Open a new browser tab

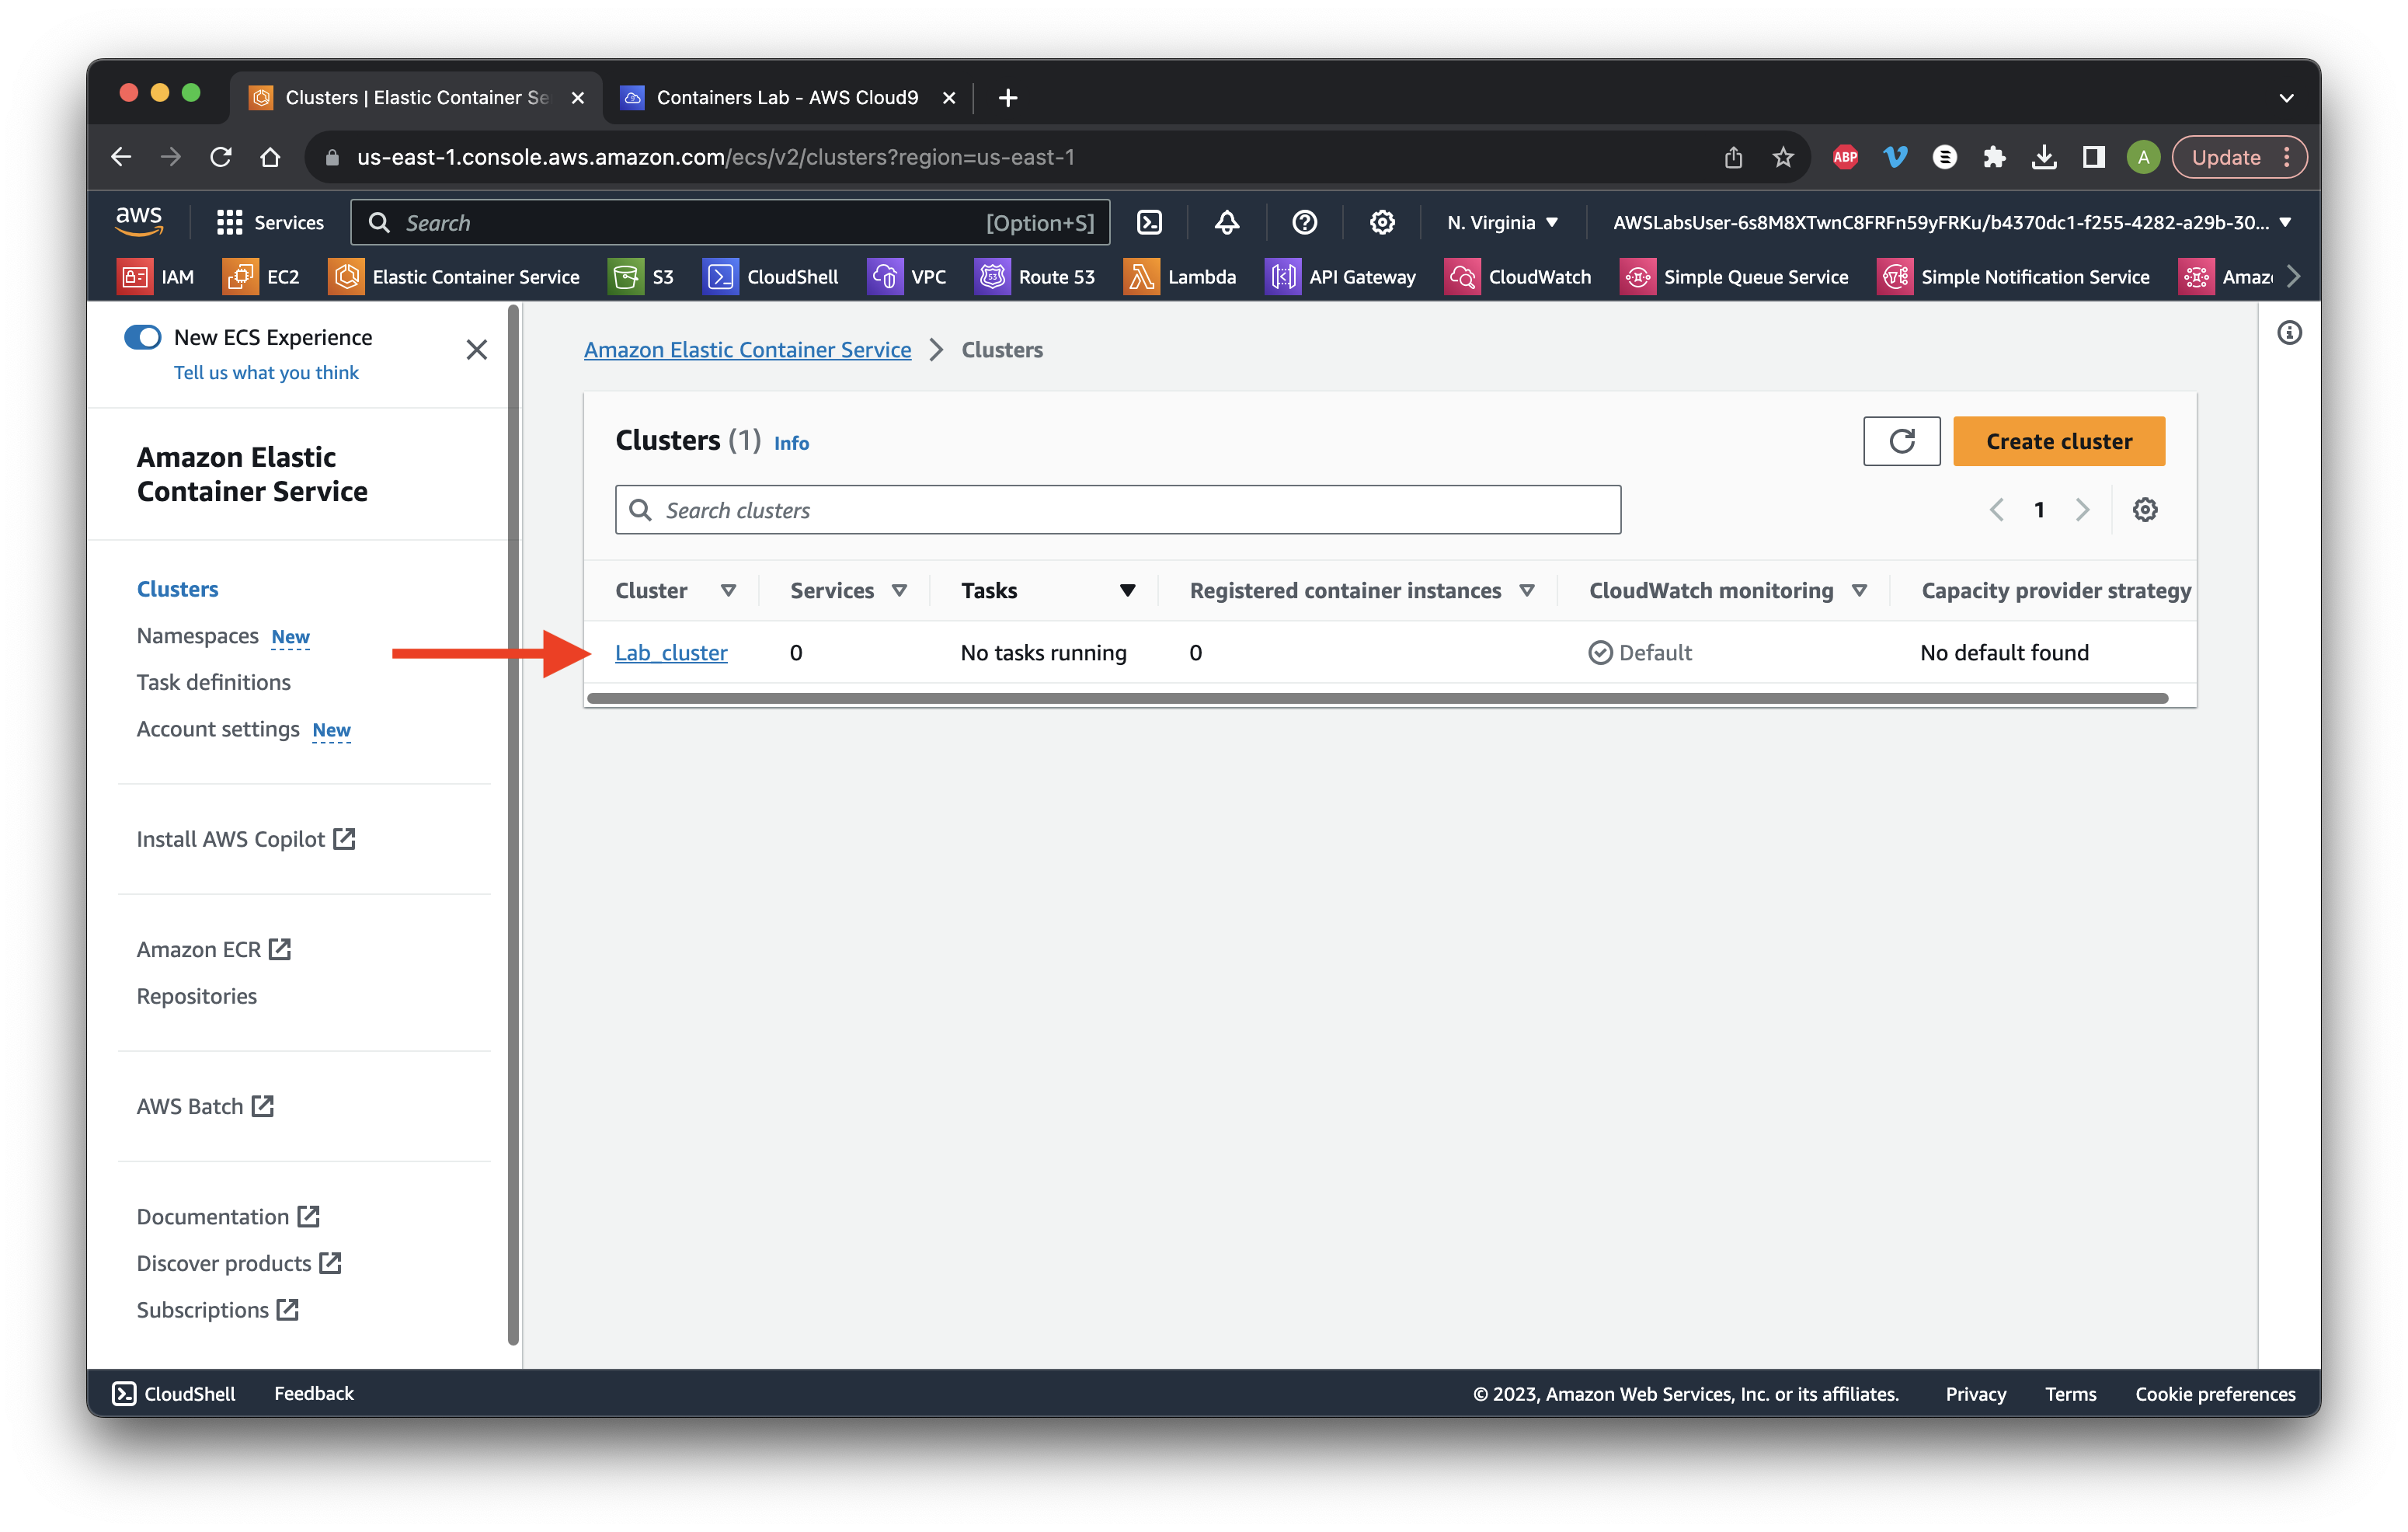pyautogui.click(x=1008, y=97)
